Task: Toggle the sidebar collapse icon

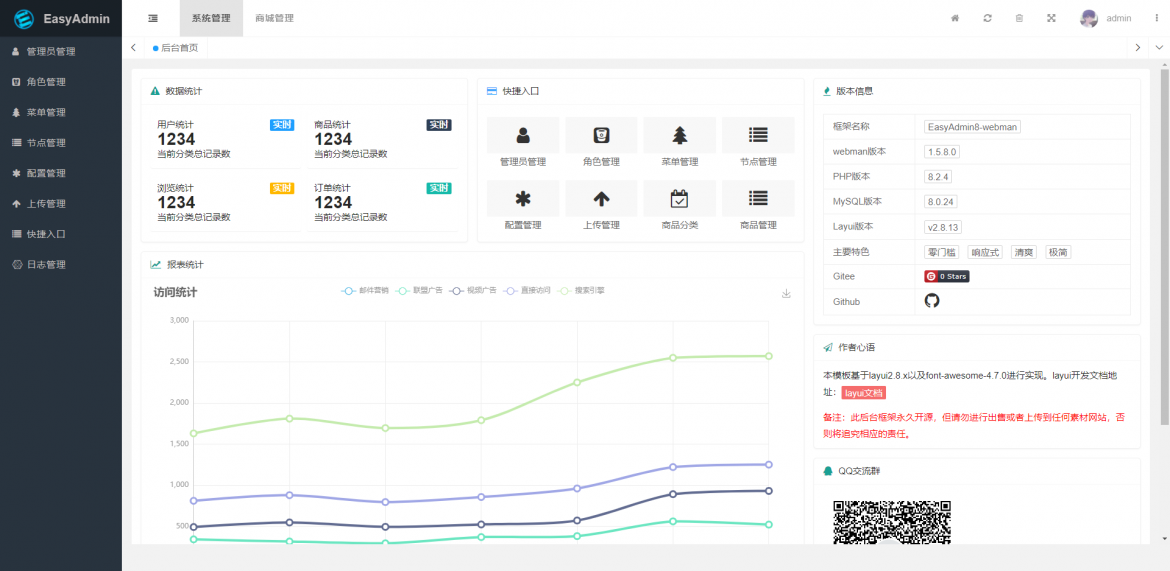Action: [x=153, y=18]
